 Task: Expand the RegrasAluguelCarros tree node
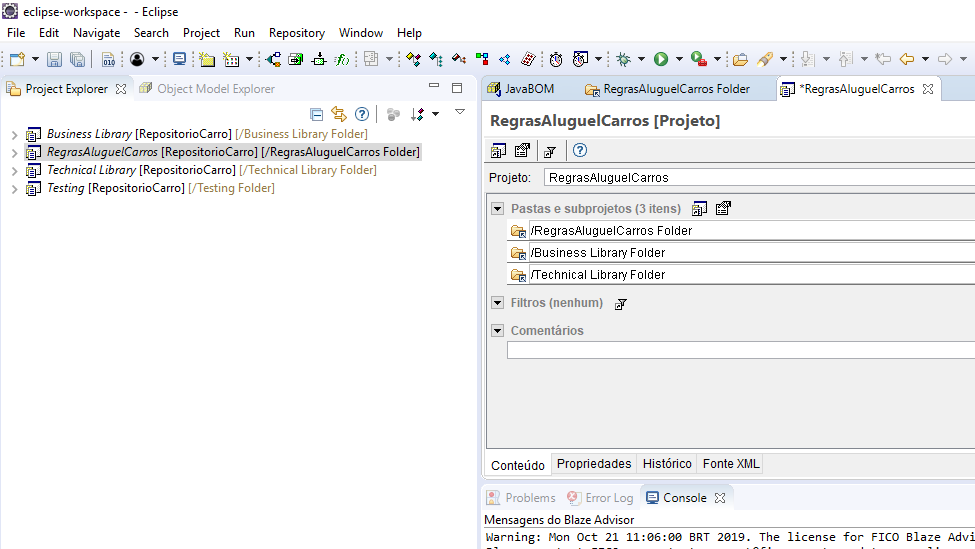click(x=14, y=152)
